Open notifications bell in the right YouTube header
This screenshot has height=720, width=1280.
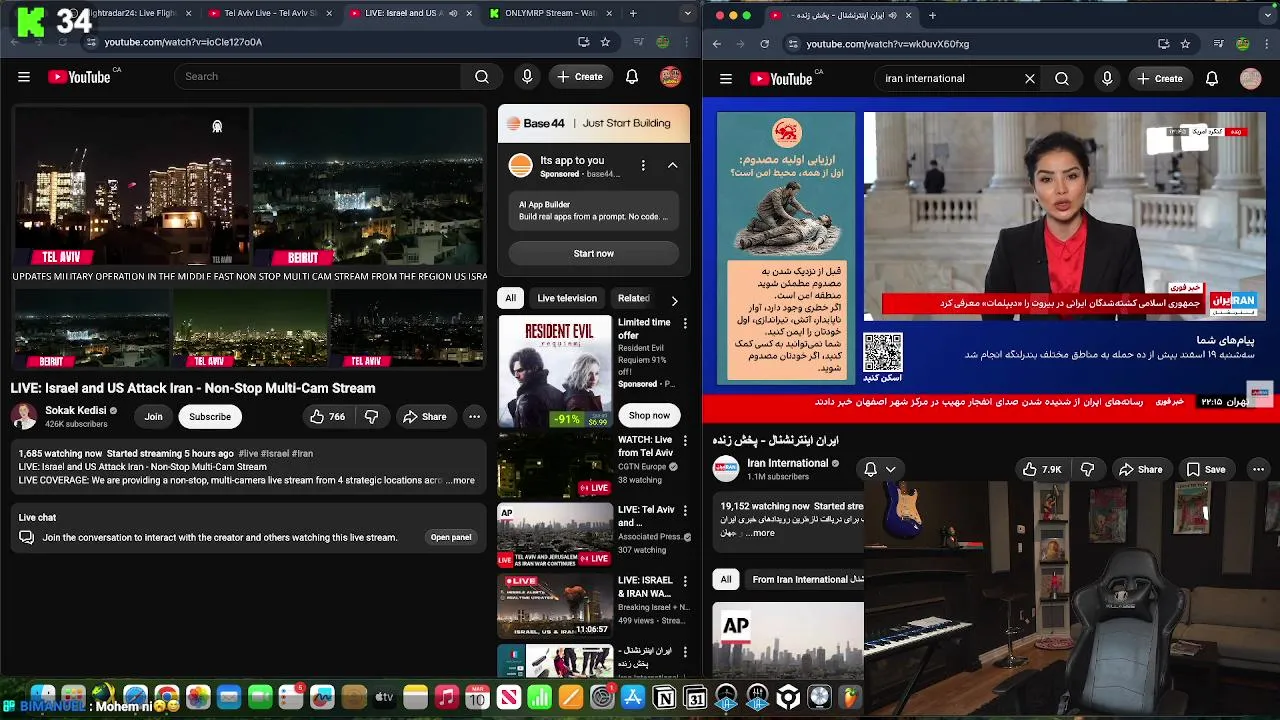1212,79
